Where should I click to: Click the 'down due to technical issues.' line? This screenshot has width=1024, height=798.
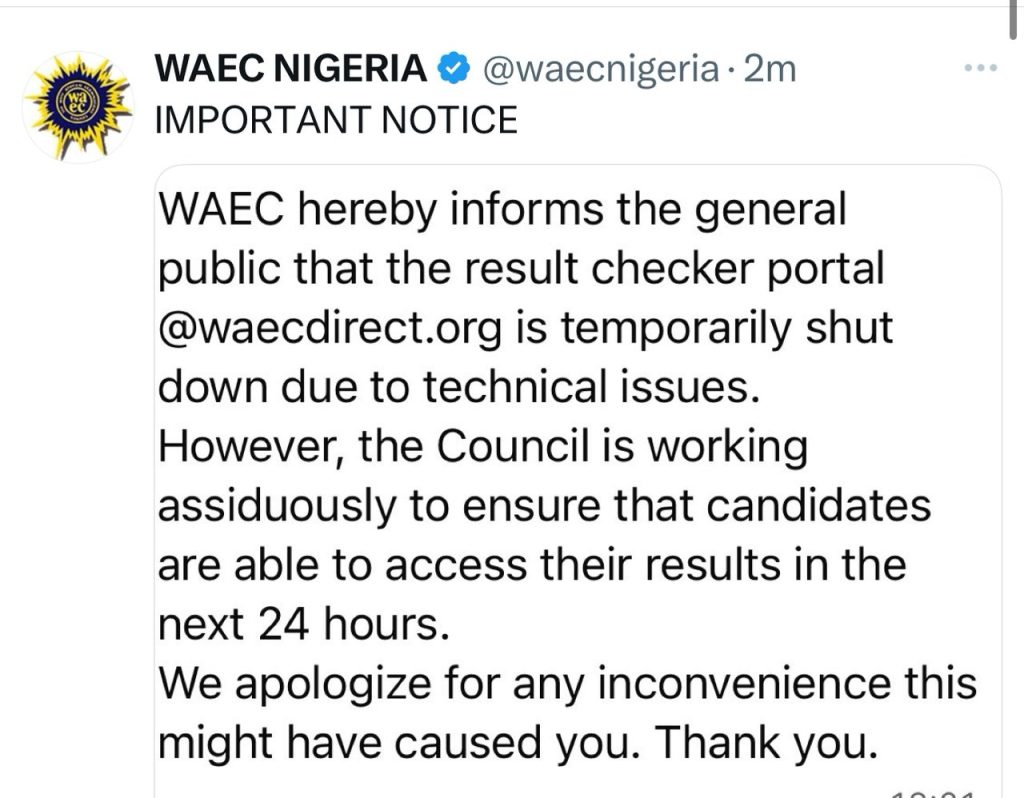click(459, 387)
